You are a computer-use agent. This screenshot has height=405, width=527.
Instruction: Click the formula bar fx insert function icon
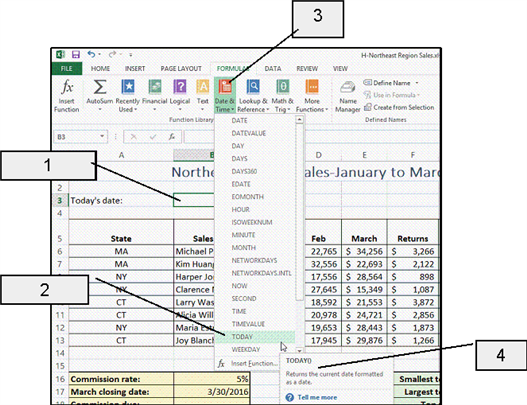(172, 136)
